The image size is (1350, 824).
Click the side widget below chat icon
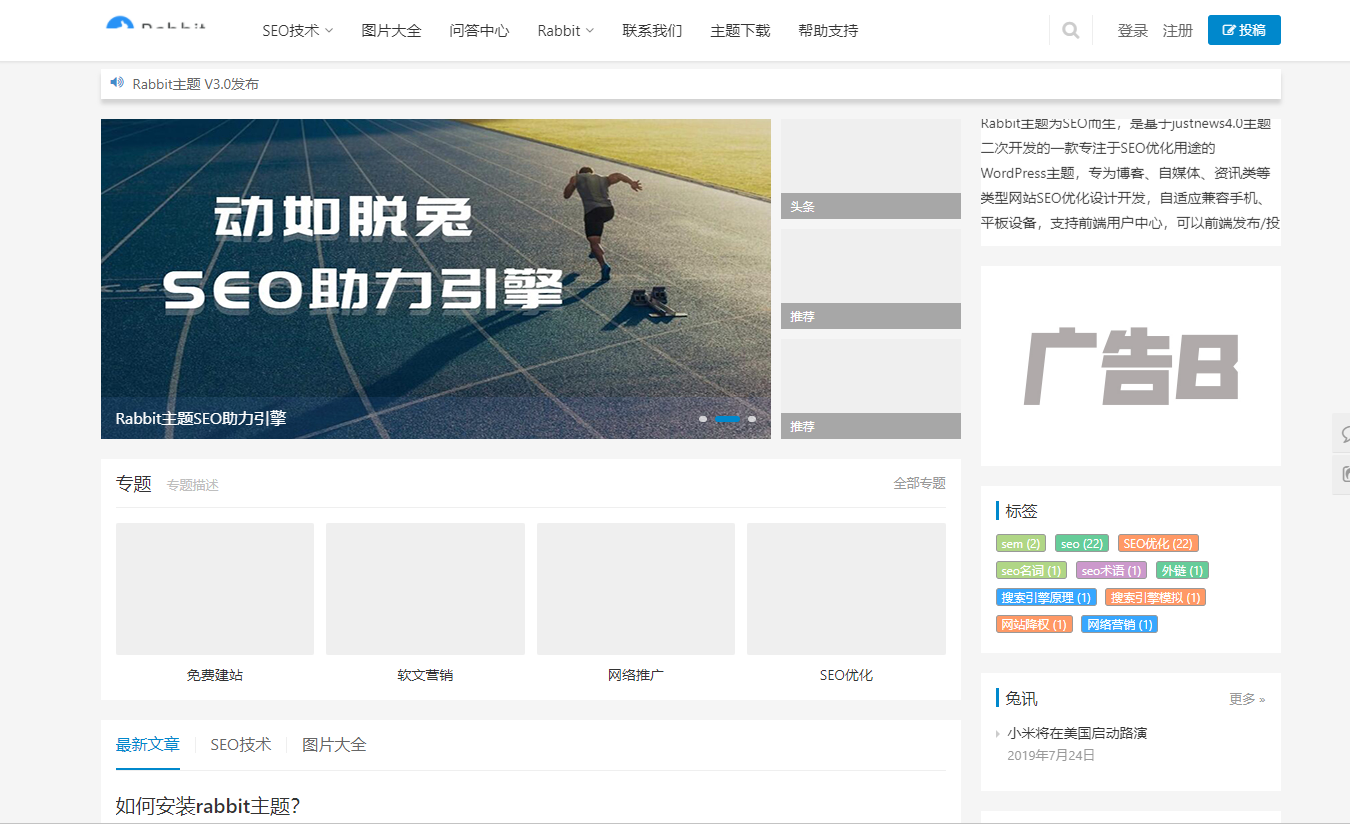coord(1342,474)
